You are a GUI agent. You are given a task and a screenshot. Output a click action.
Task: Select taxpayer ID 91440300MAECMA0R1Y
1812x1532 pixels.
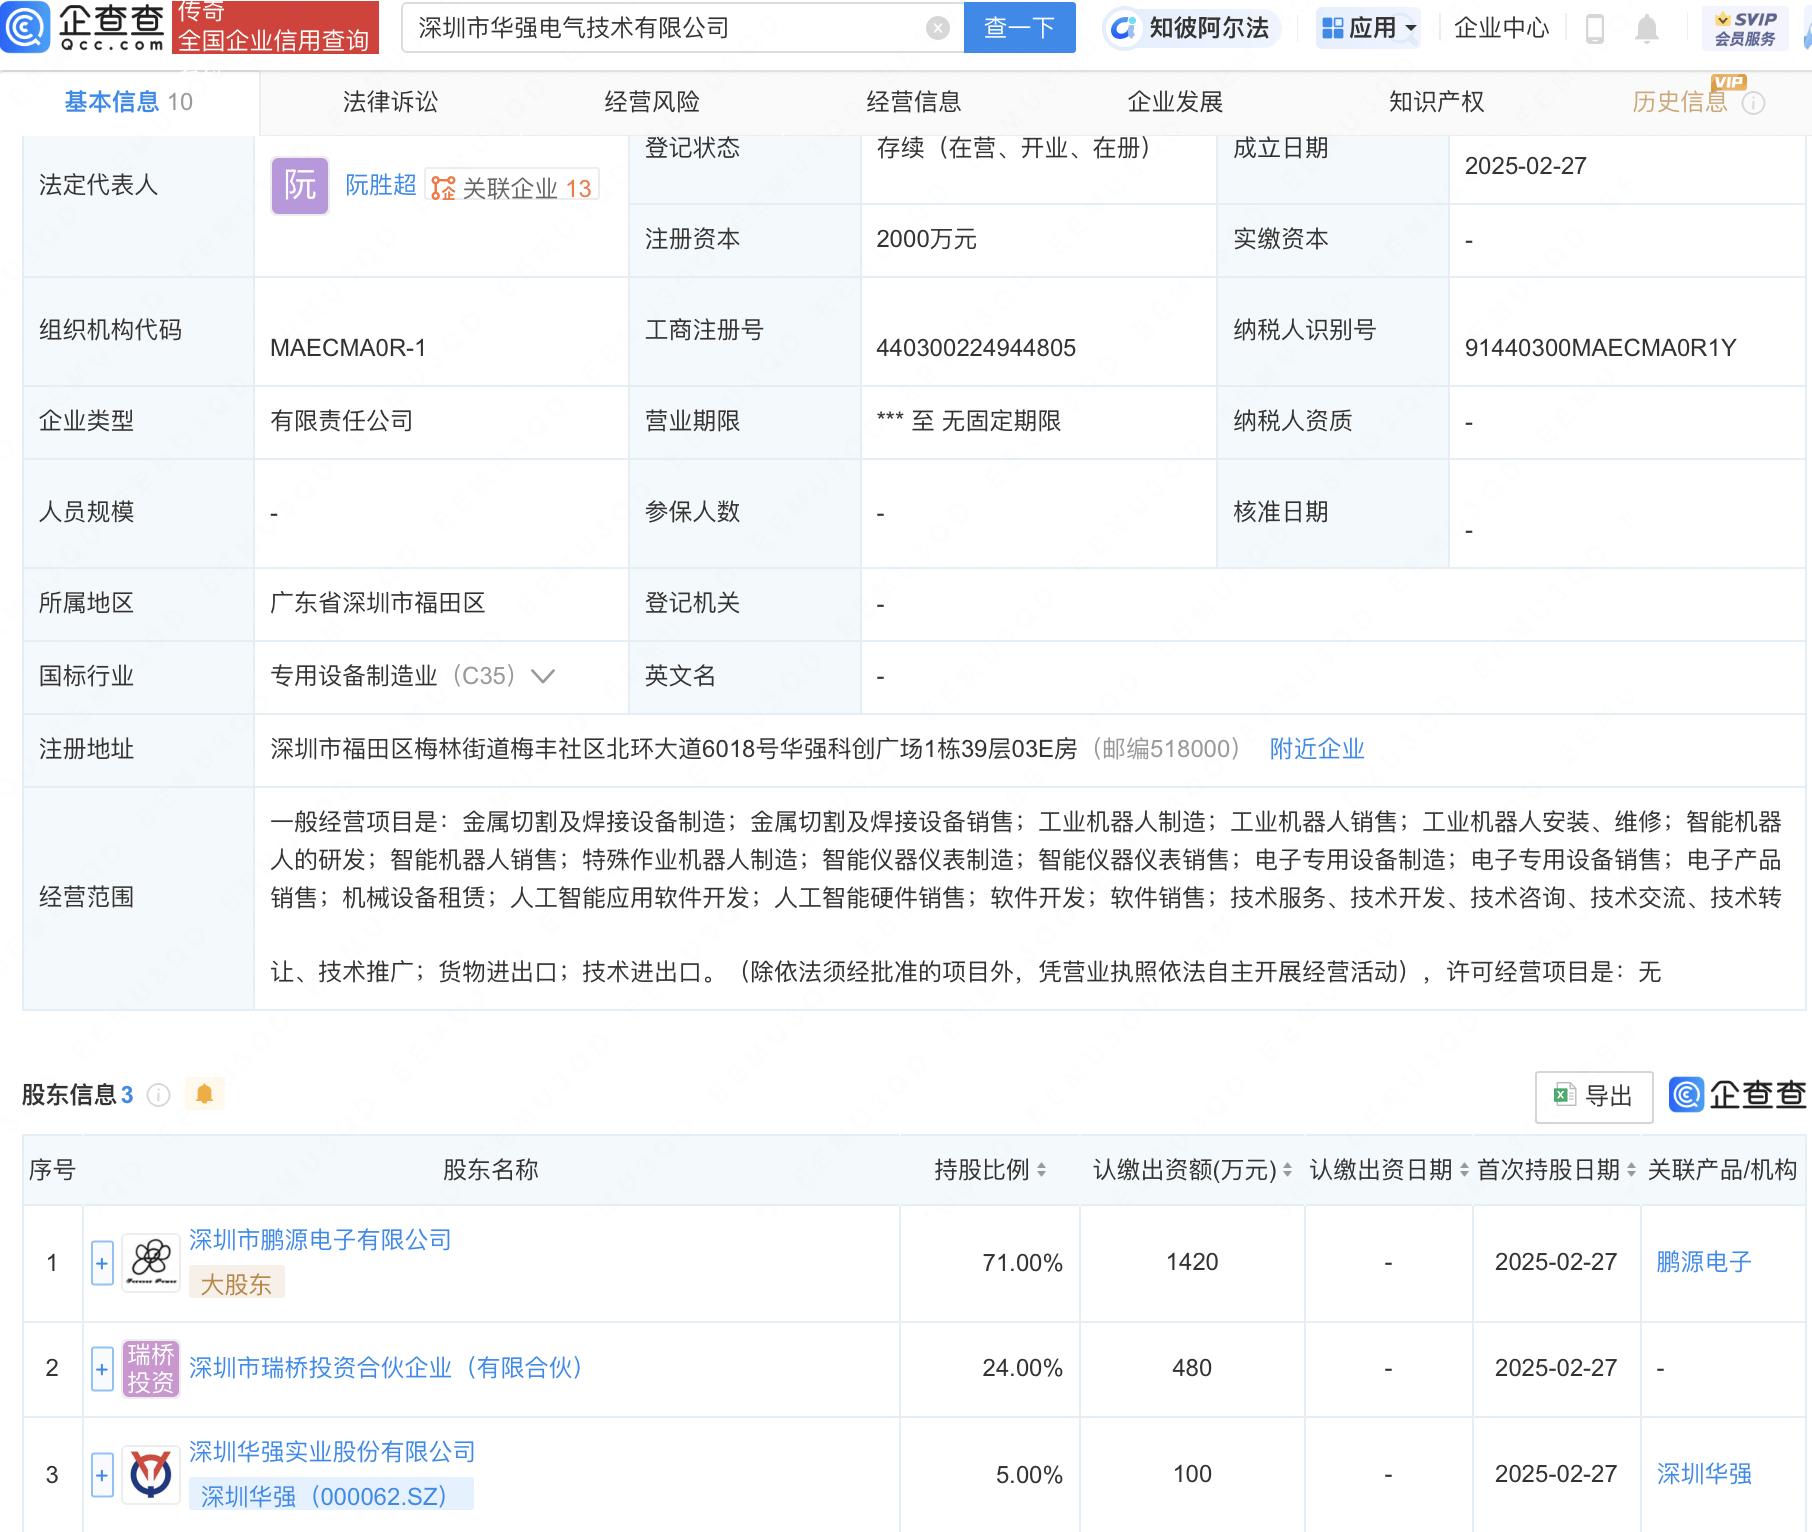click(x=1600, y=348)
